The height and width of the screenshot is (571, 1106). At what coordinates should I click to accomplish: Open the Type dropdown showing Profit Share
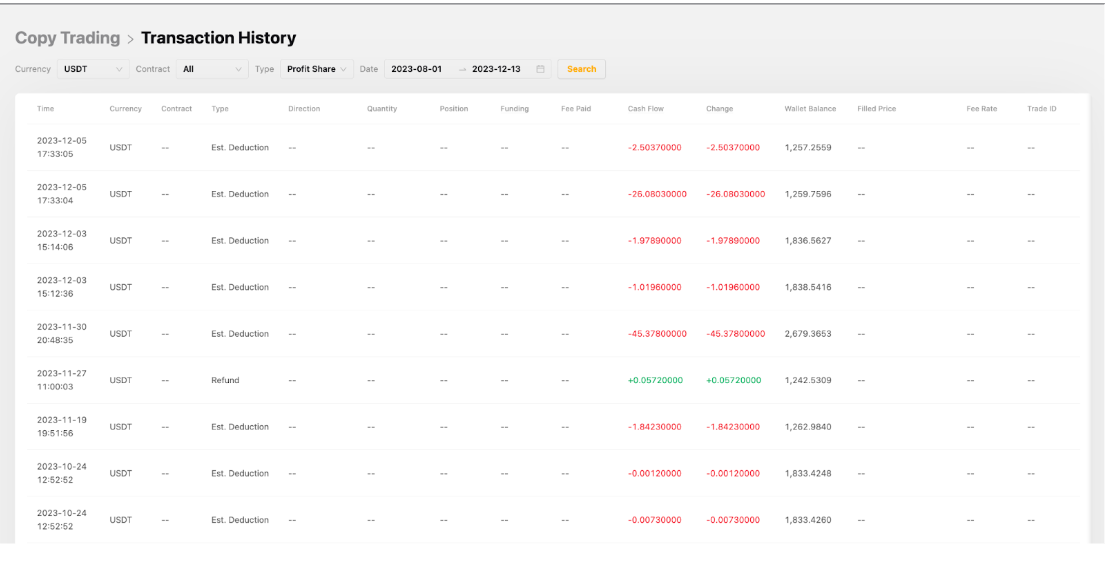coord(315,69)
